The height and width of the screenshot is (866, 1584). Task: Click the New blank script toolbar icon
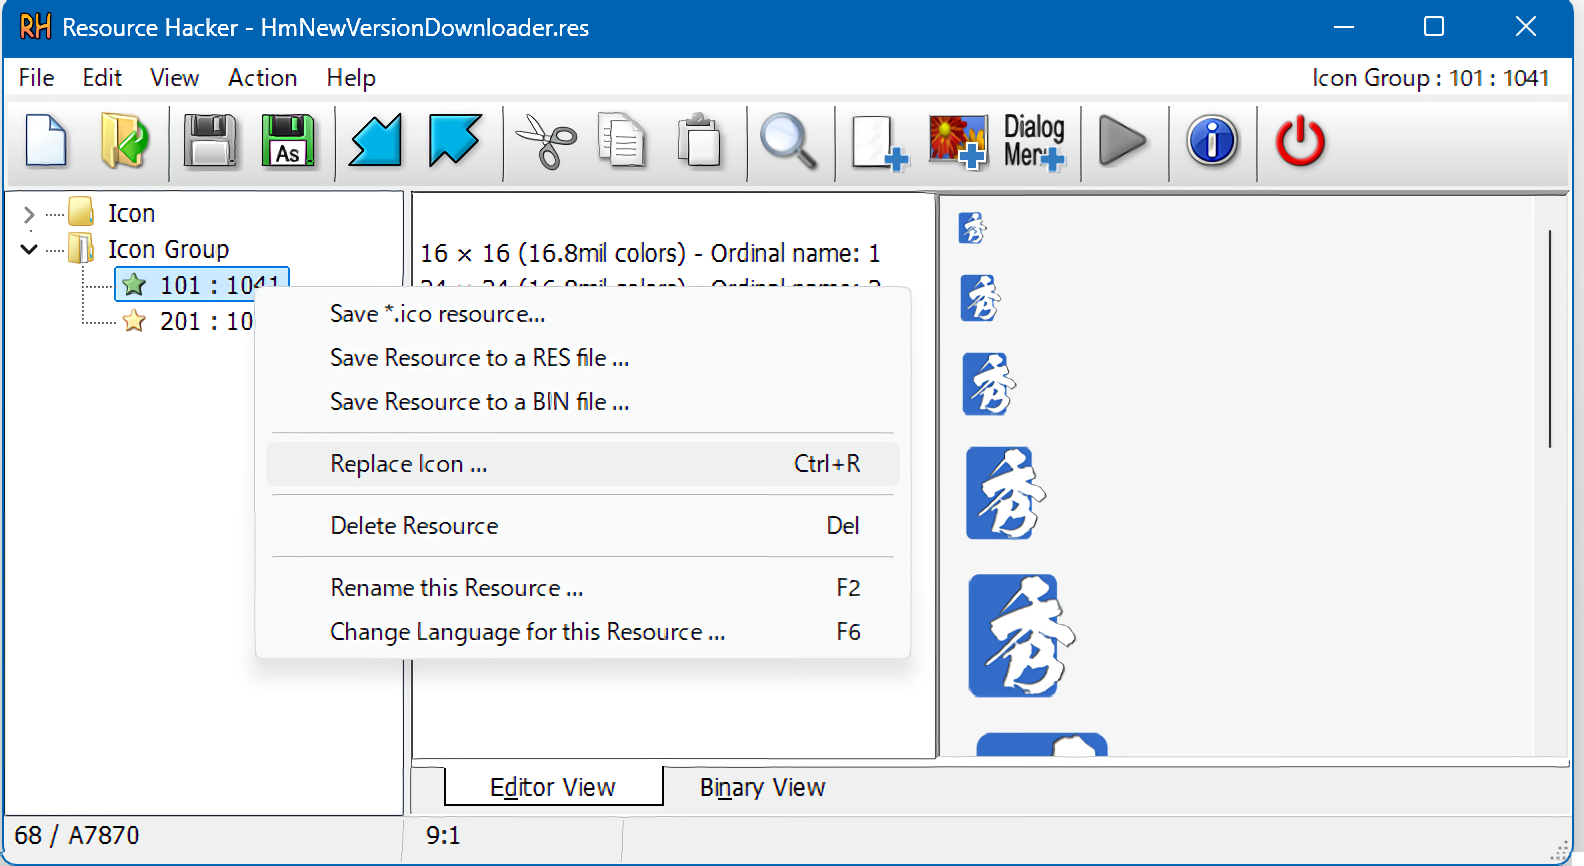tap(46, 141)
